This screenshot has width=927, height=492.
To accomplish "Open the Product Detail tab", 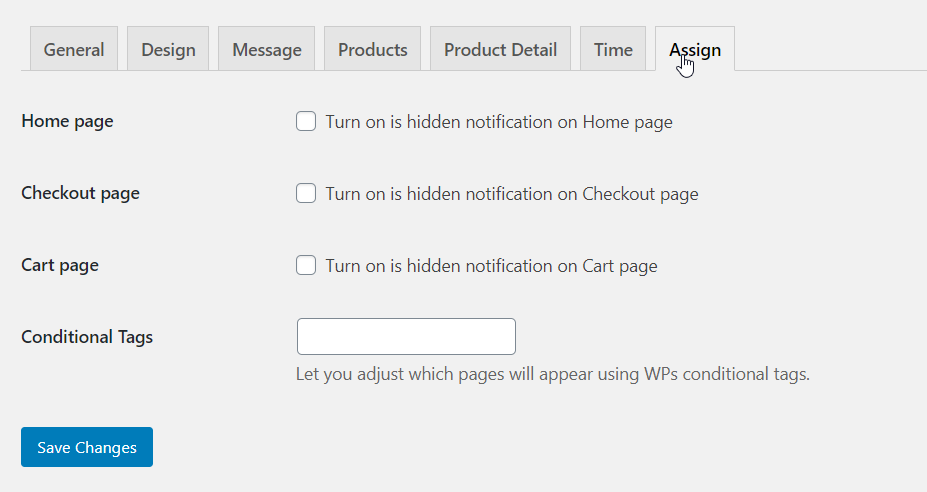I will click(x=500, y=49).
